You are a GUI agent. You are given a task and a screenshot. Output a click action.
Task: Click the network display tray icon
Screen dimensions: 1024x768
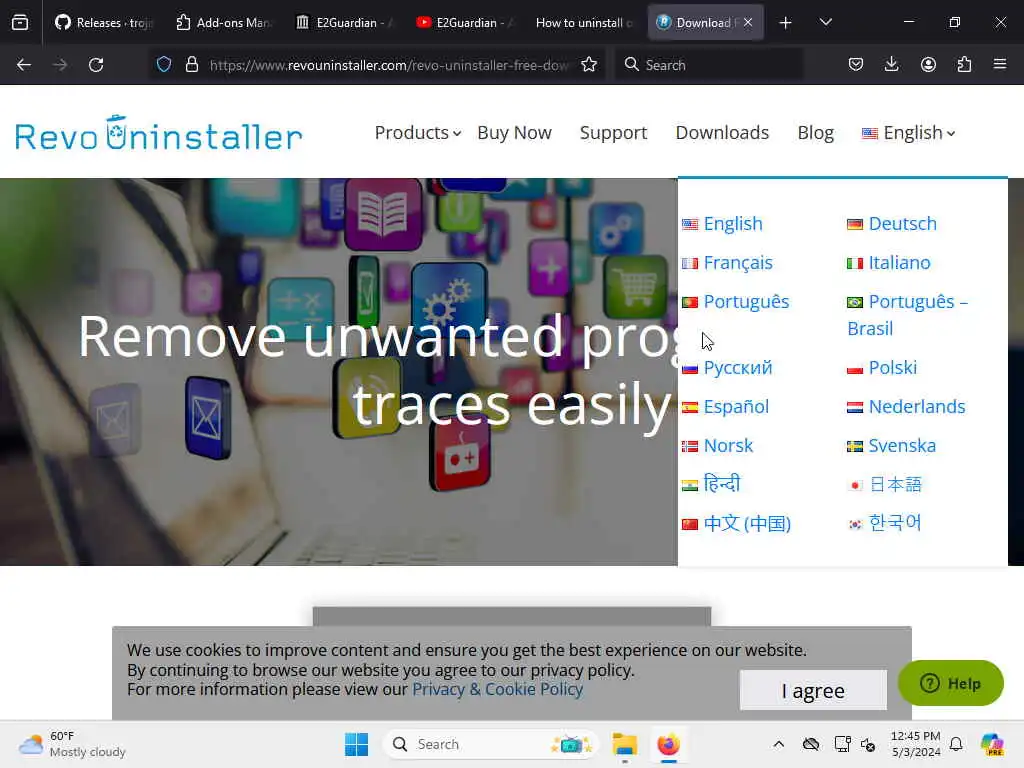[842, 744]
